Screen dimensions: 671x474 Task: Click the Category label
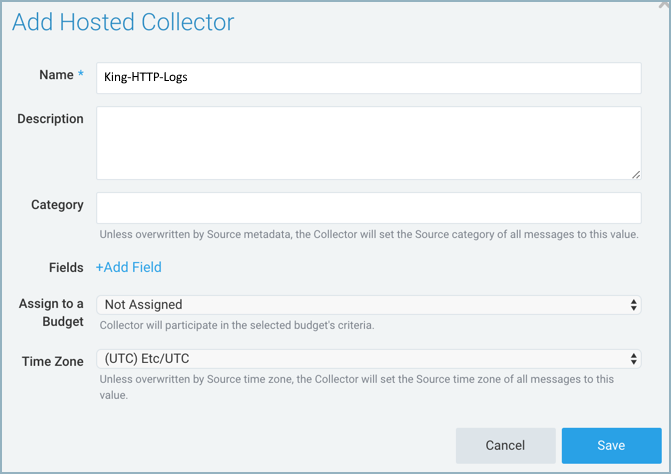tap(57, 205)
